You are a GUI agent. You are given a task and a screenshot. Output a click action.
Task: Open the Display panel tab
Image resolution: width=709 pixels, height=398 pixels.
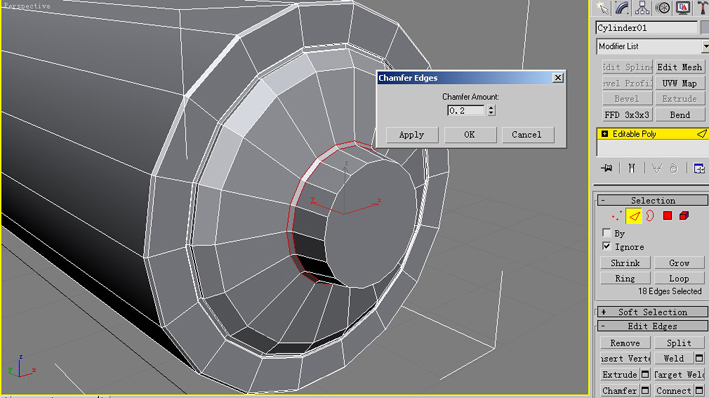coord(683,8)
